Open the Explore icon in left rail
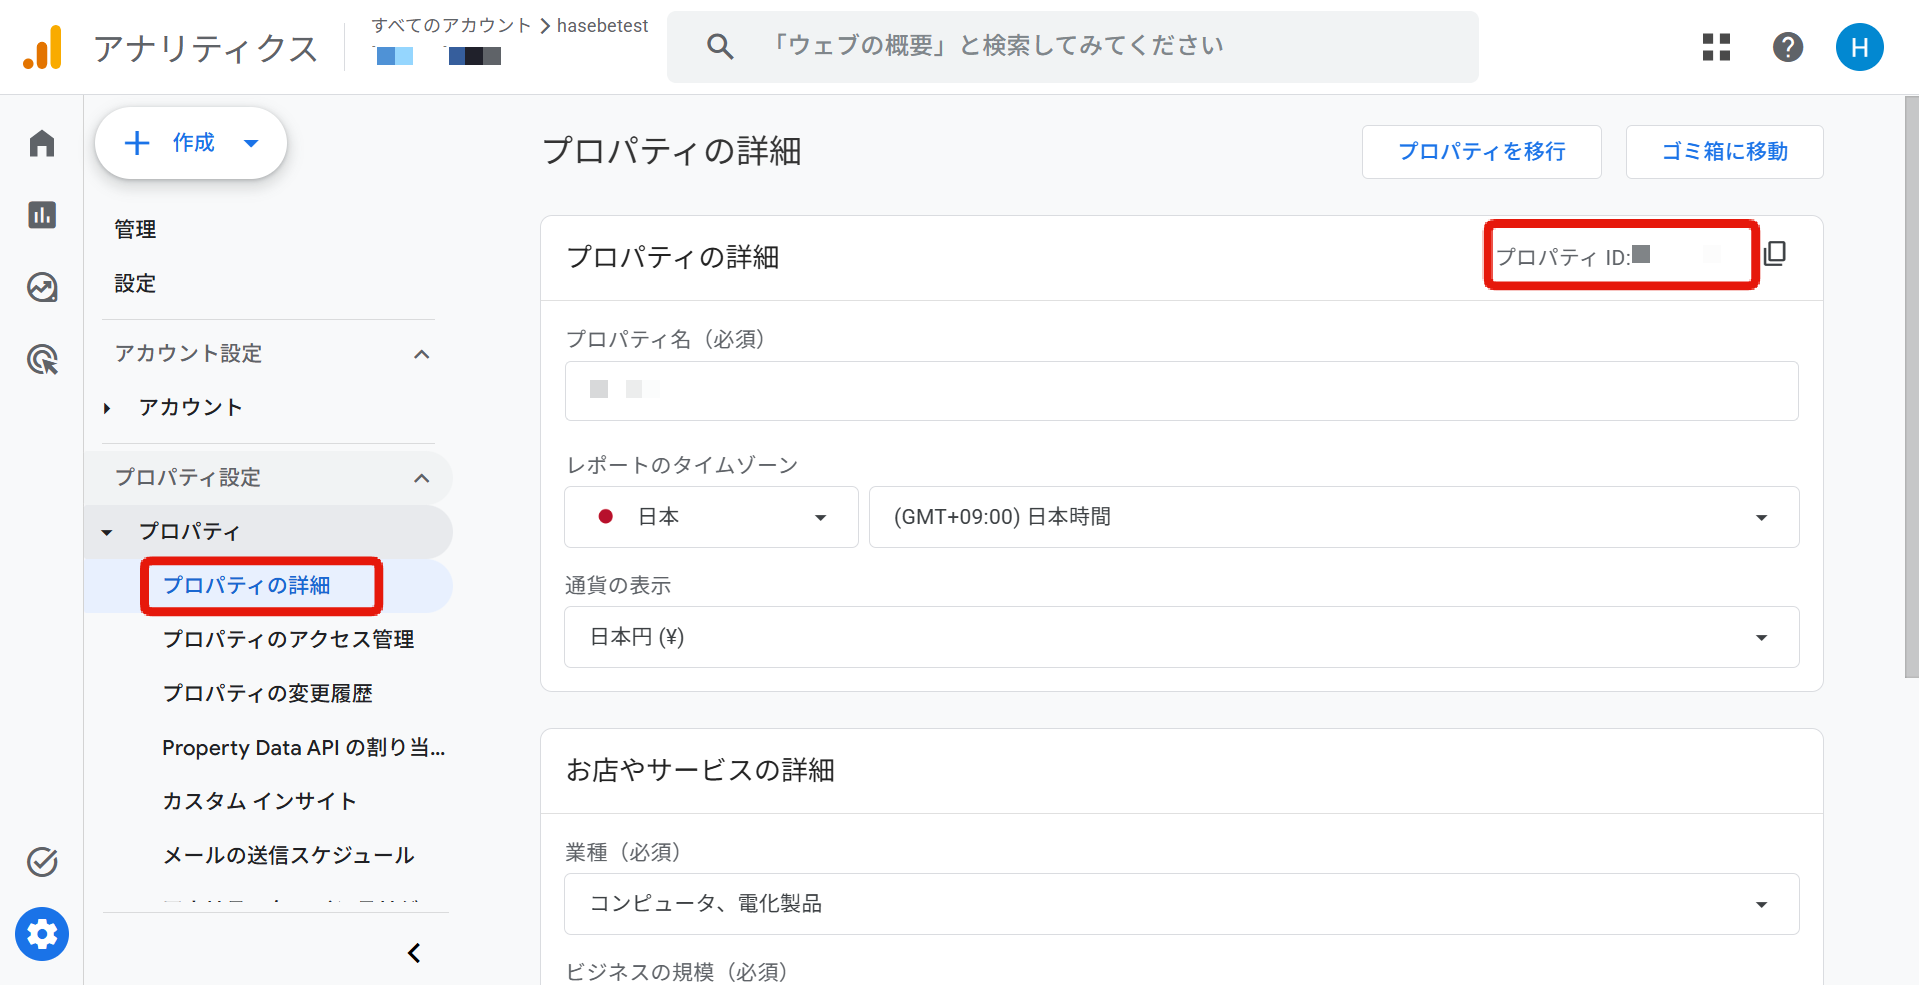Image resolution: width=1919 pixels, height=985 pixels. point(42,287)
